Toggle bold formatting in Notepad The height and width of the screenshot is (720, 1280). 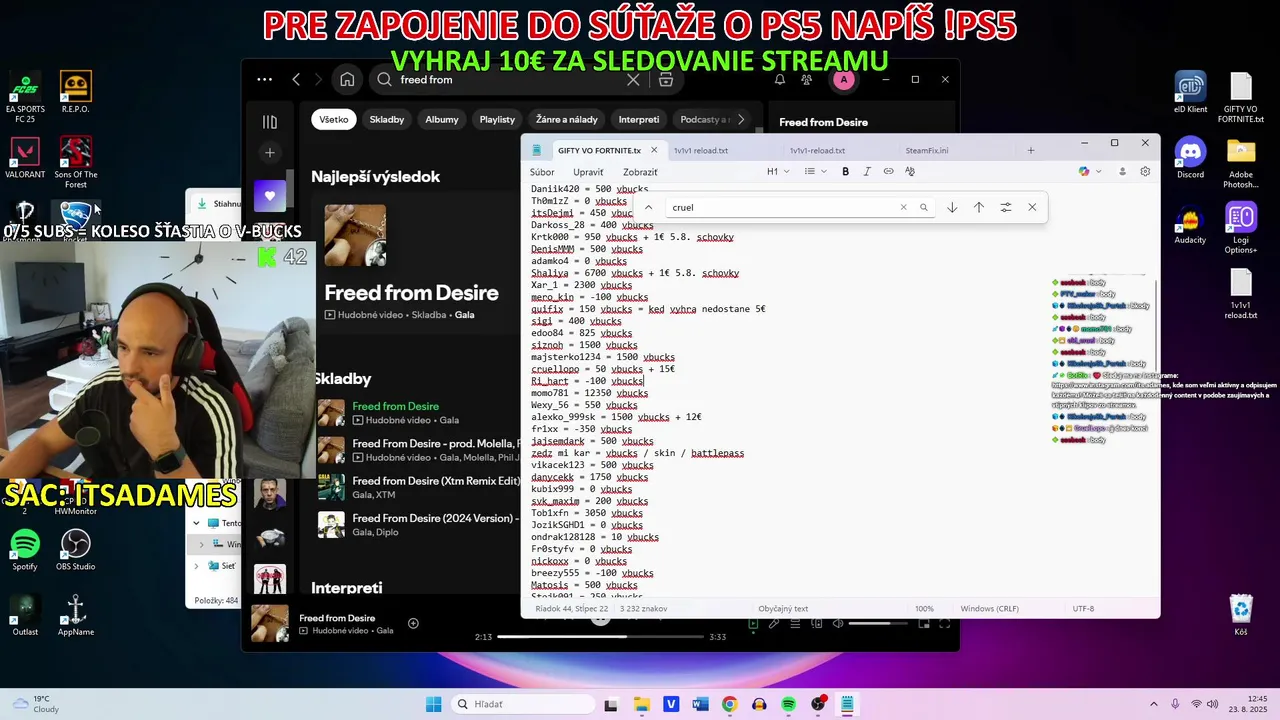tap(845, 172)
